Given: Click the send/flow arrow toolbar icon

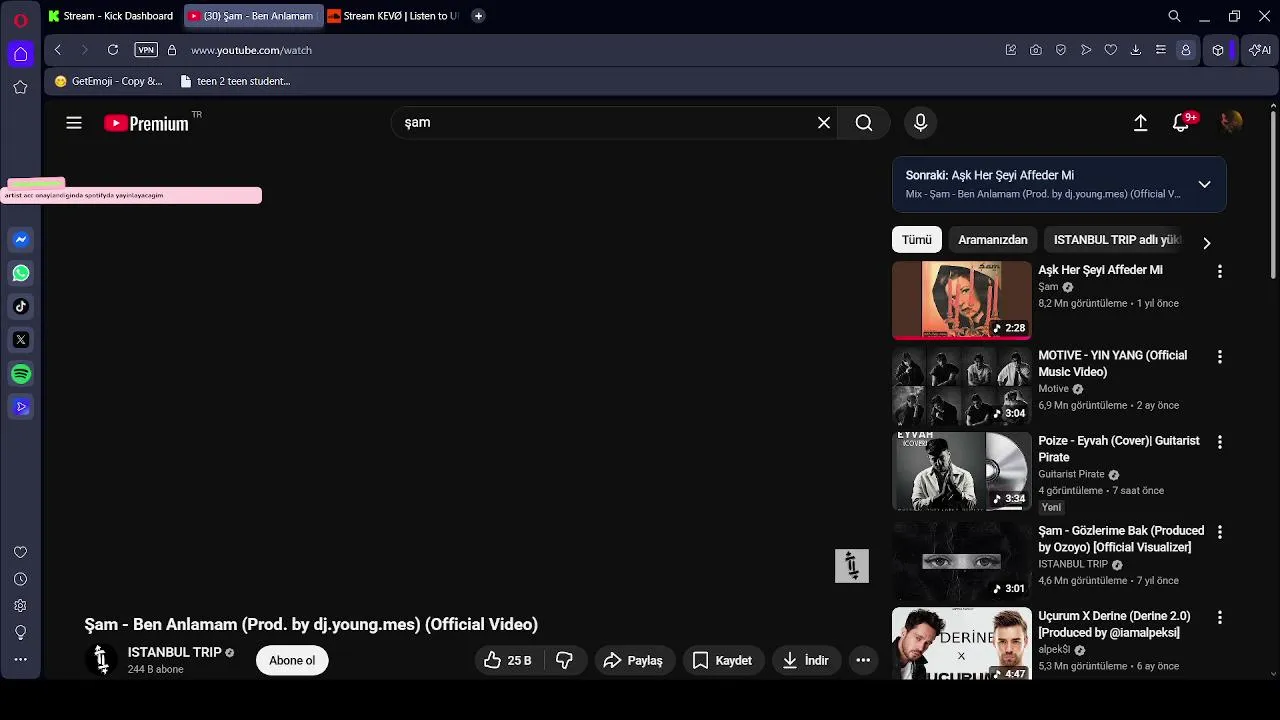Looking at the screenshot, I should coord(1086,50).
